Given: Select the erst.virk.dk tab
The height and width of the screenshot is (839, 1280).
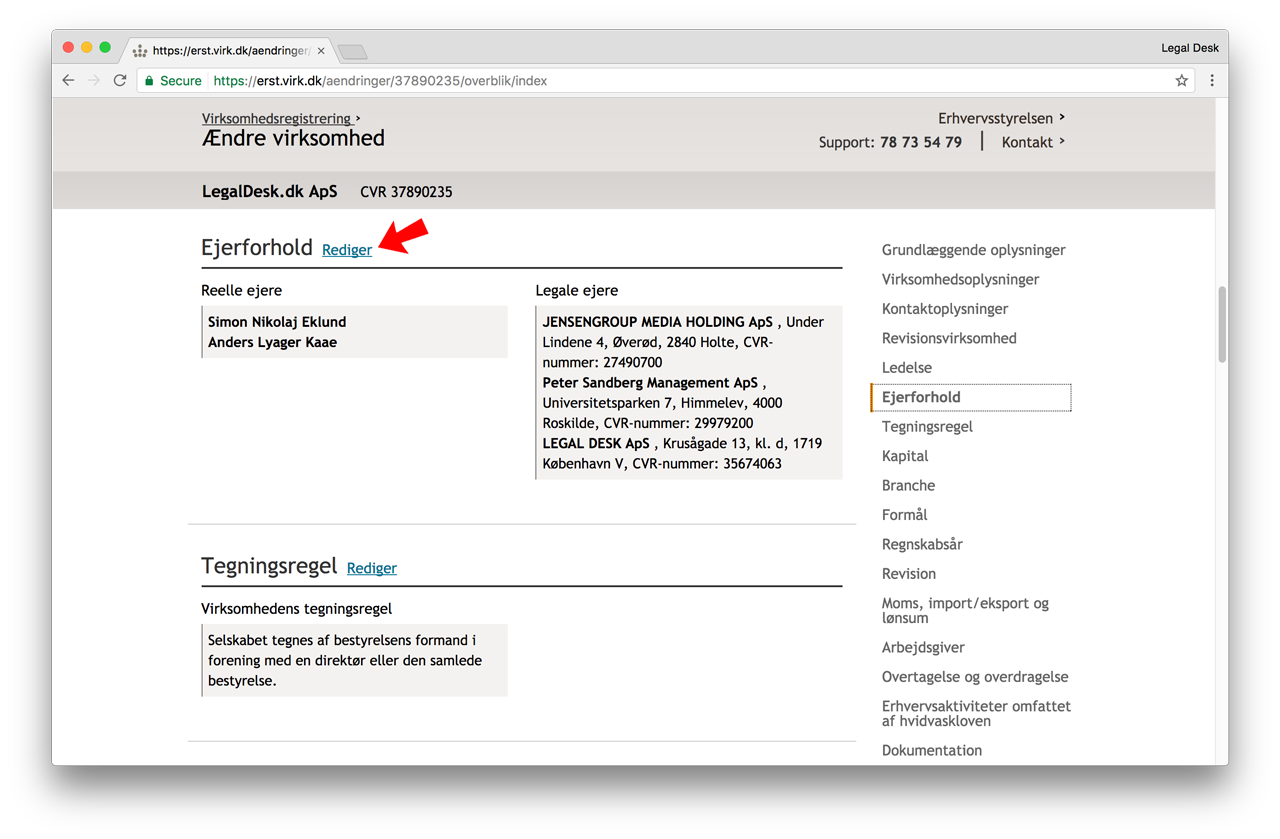Looking at the screenshot, I should 230,50.
